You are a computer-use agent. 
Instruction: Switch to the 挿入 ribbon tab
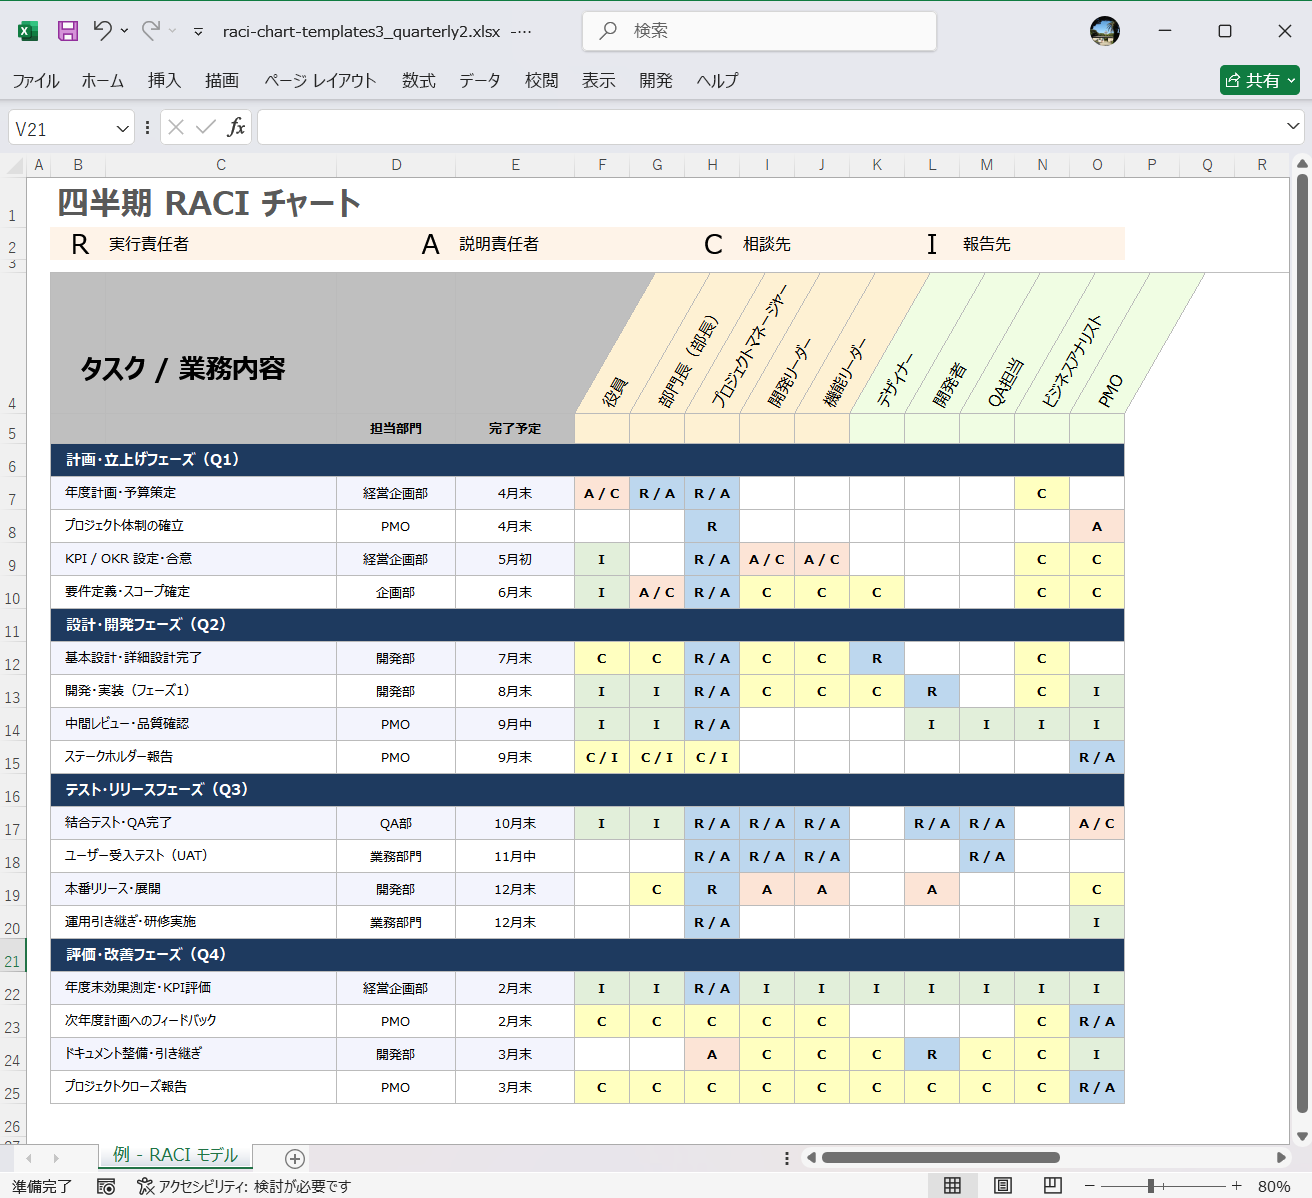click(x=164, y=81)
